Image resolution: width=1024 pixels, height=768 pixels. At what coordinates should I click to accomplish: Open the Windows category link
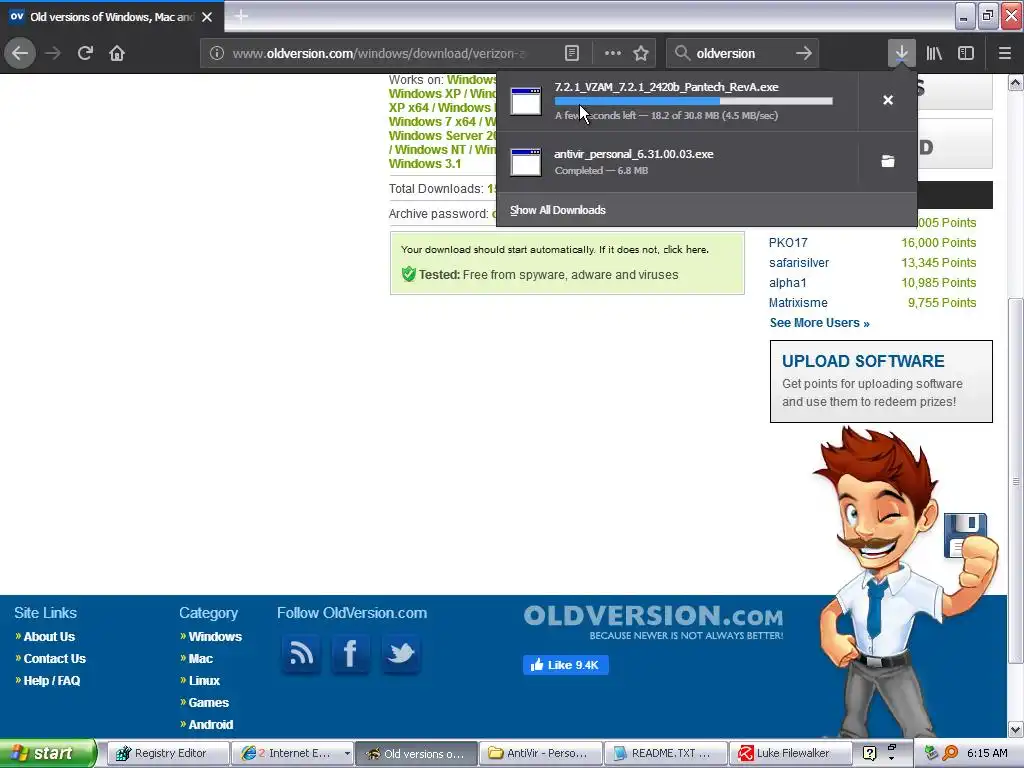coord(215,636)
